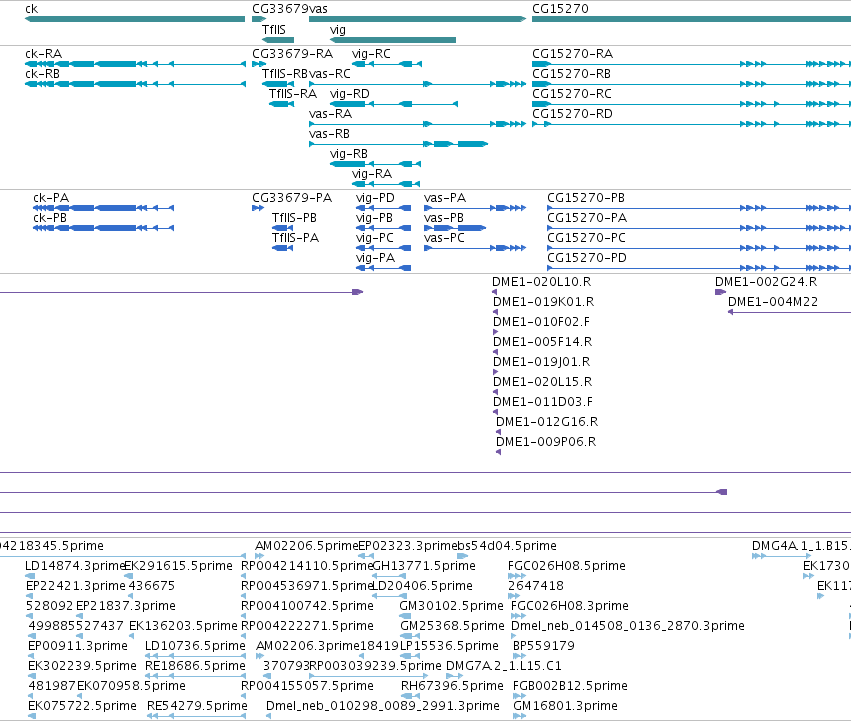Select the CG15270-RD transcript label
851x721 pixels.
[573, 114]
